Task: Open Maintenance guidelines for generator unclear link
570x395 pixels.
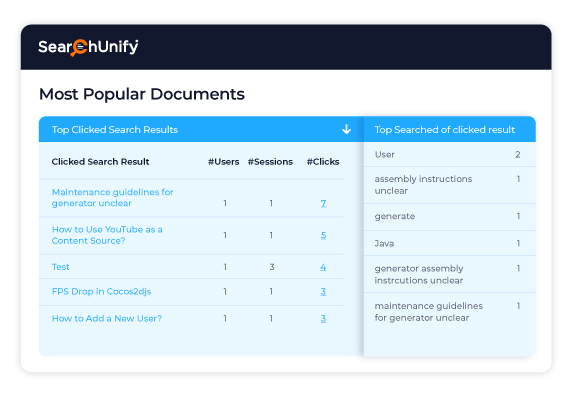Action: pos(112,197)
